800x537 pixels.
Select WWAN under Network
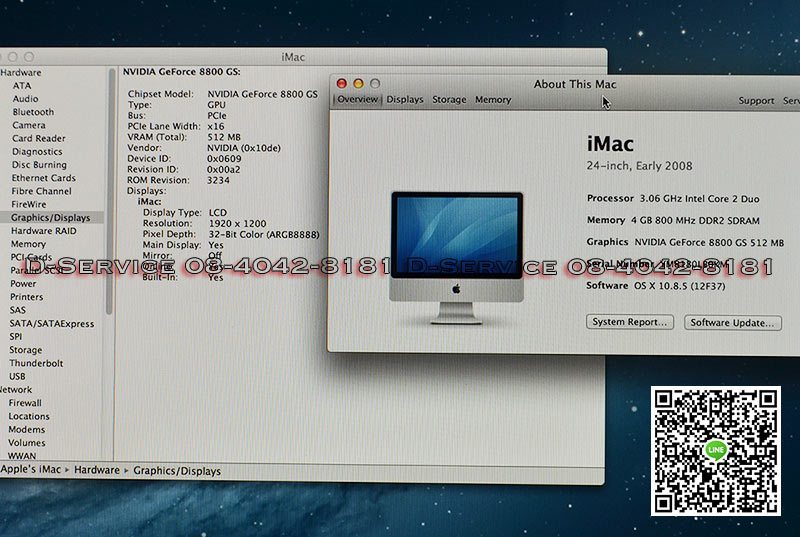pyautogui.click(x=22, y=455)
